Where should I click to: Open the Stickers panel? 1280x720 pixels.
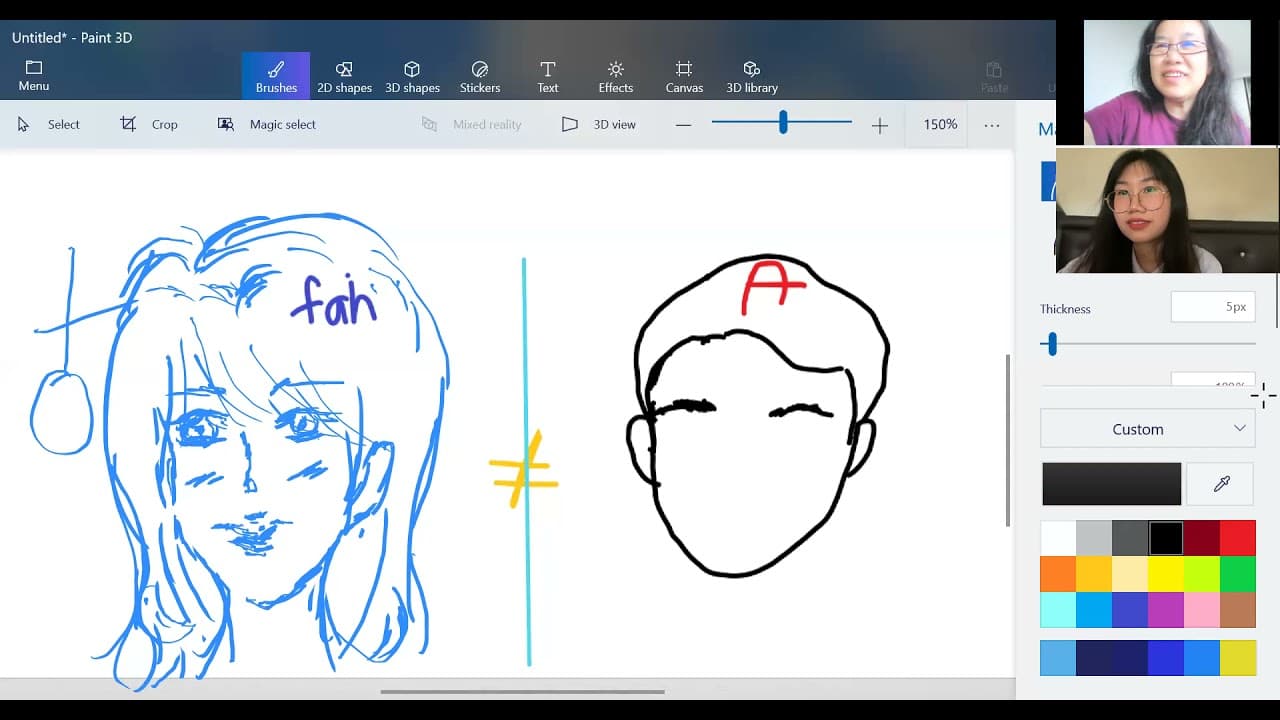[480, 76]
